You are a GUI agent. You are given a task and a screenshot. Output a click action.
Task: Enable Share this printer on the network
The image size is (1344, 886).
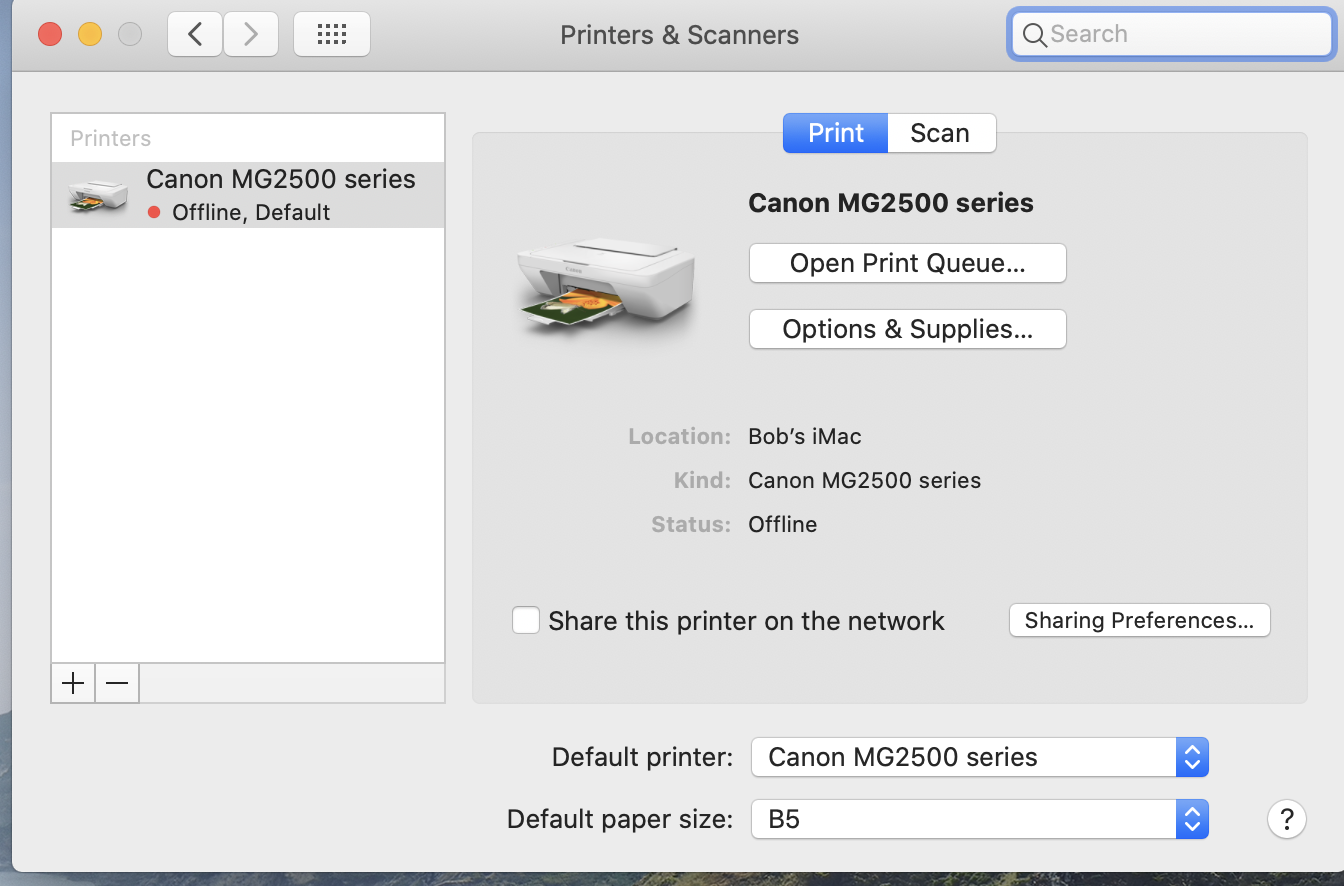click(526, 621)
